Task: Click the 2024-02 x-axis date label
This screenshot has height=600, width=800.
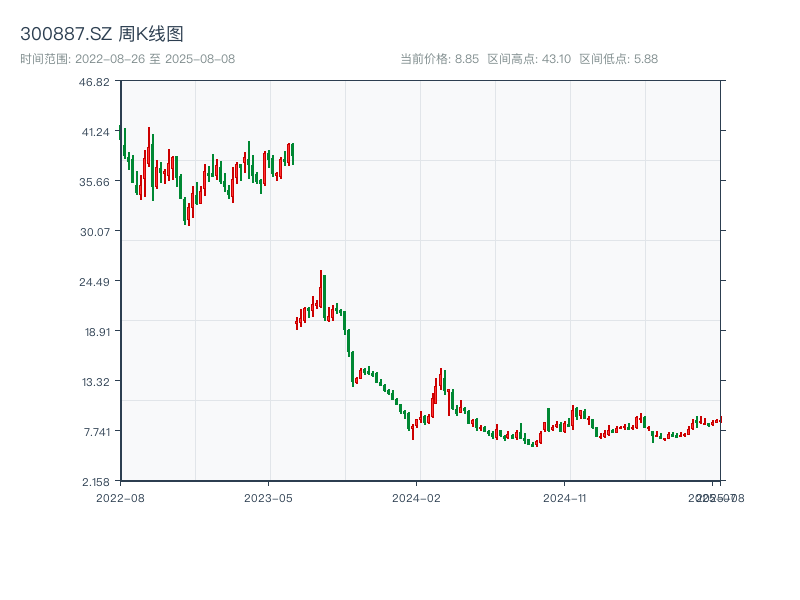Action: (417, 497)
